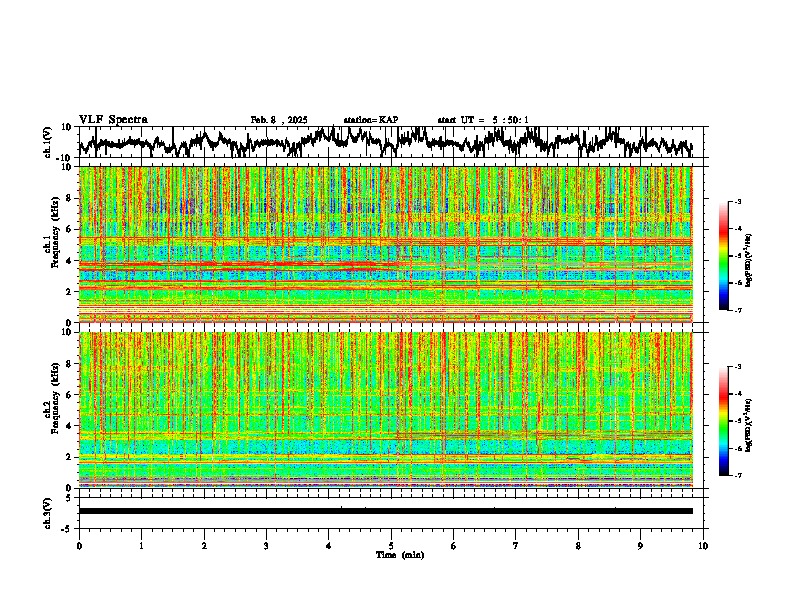The image size is (792, 612).
Task: Click the "VLF Spectra" plot title
Action: 113,120
